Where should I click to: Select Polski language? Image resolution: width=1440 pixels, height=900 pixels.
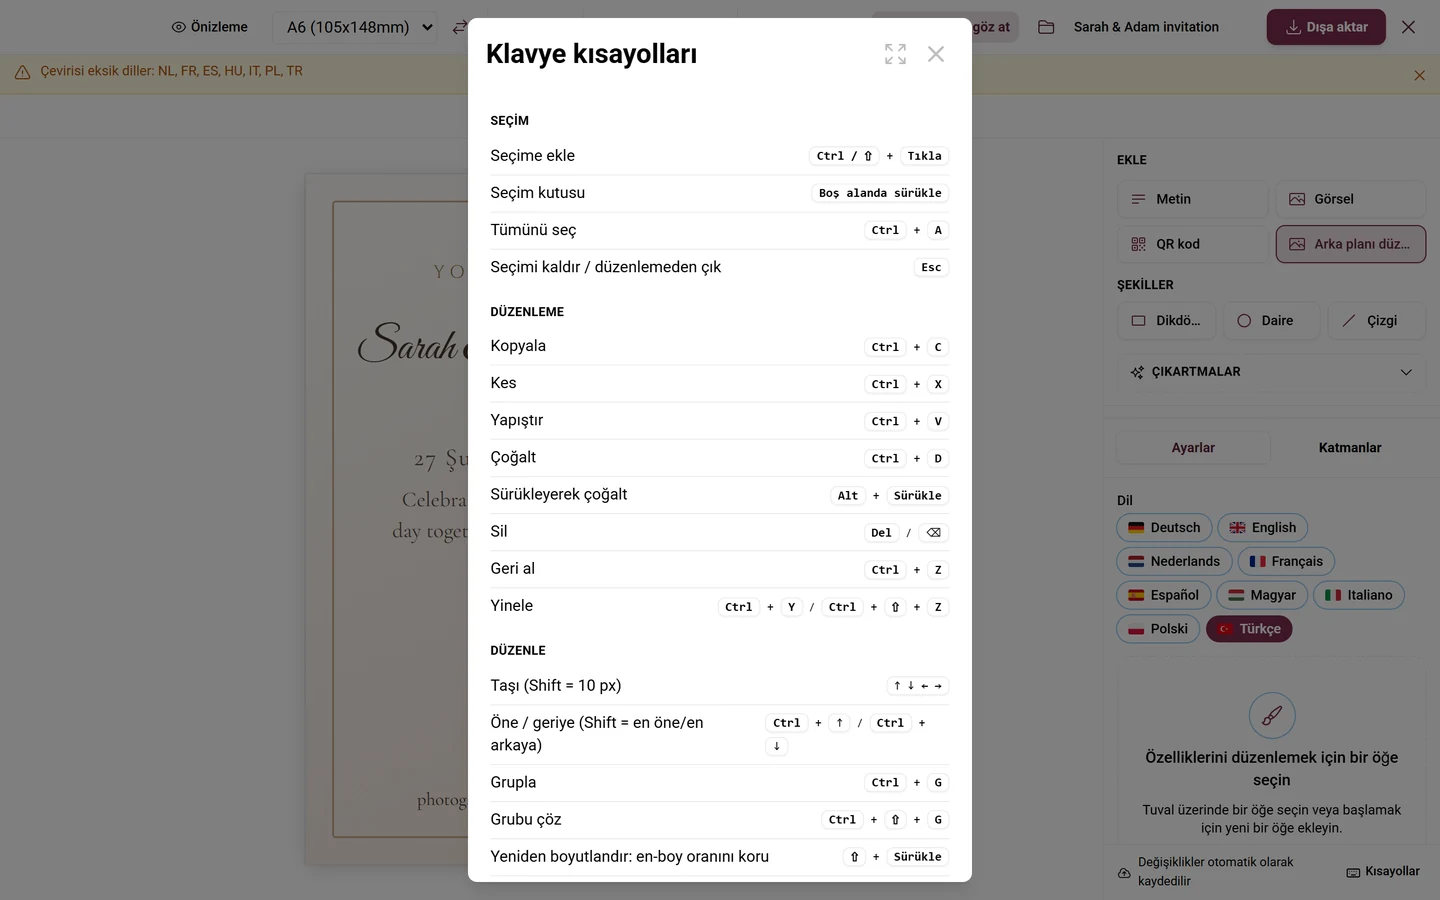pyautogui.click(x=1158, y=629)
